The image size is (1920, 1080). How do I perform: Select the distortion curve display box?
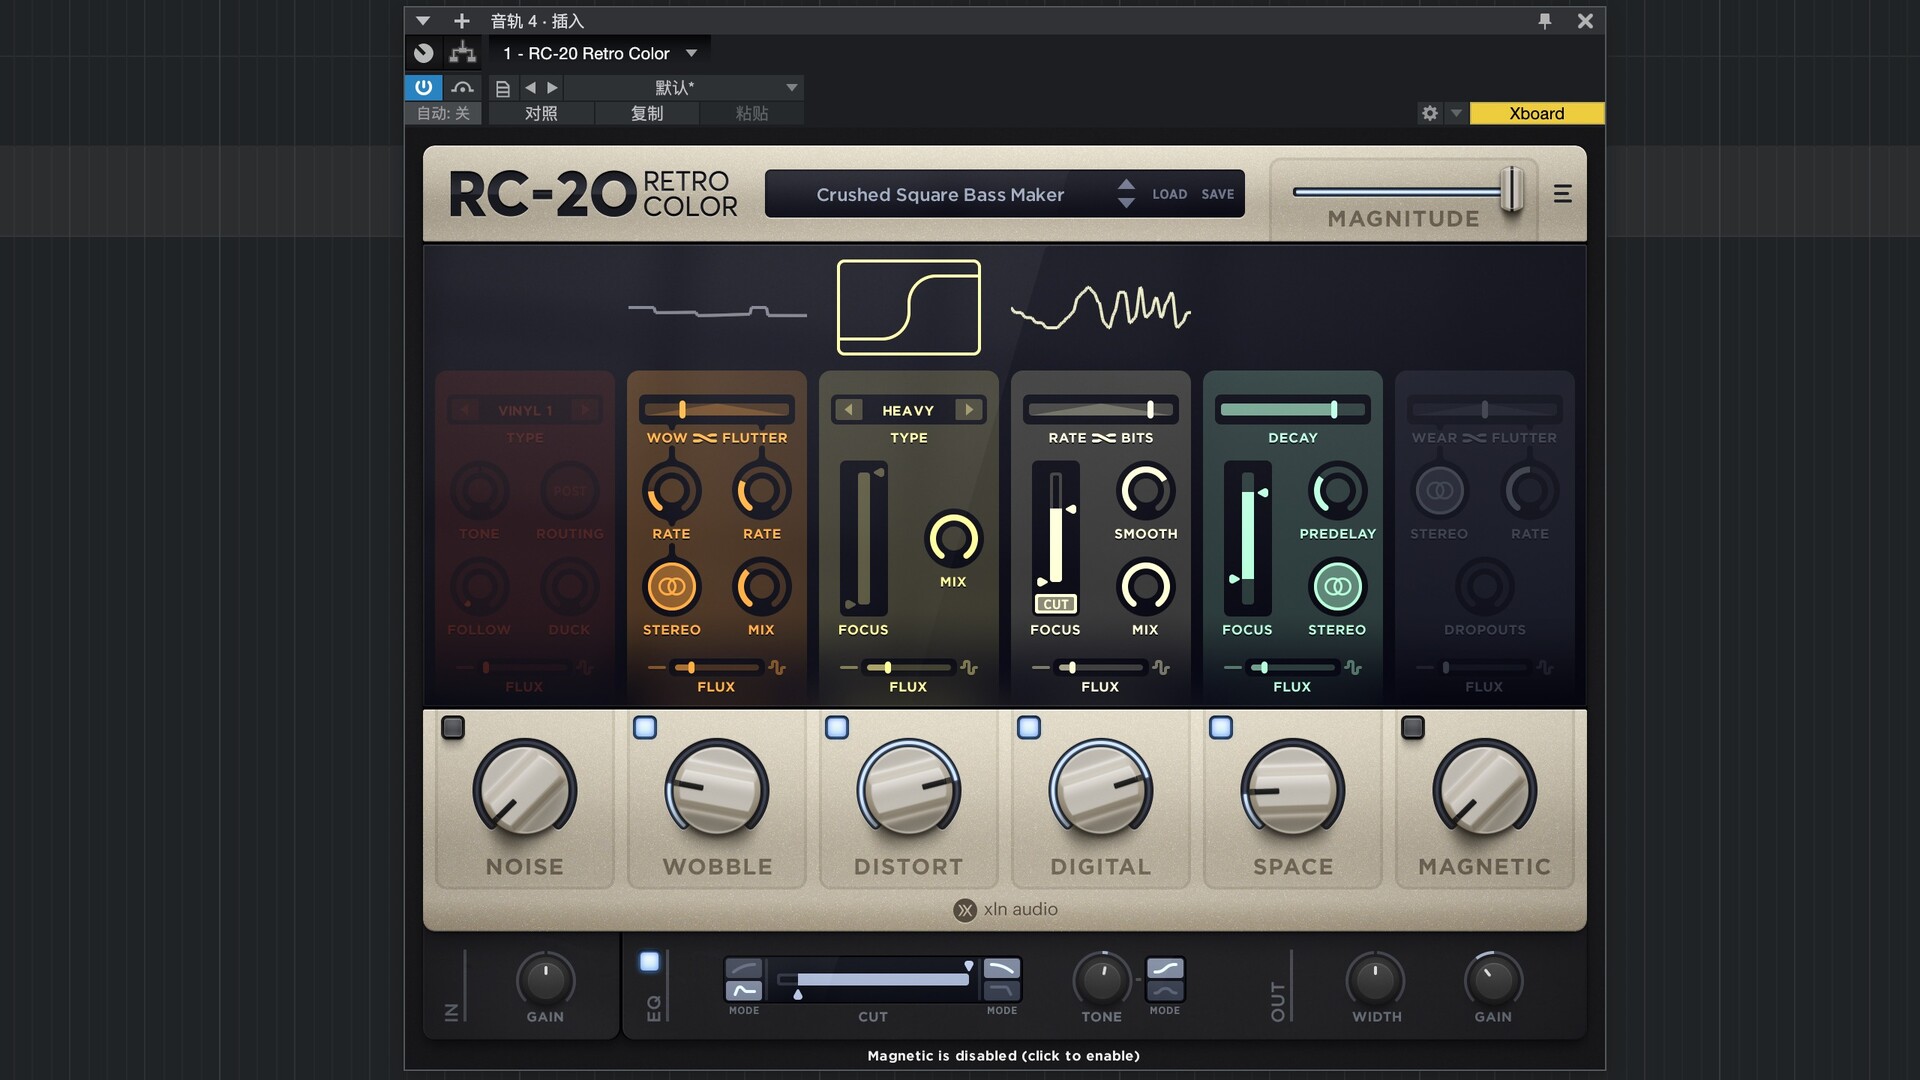[908, 307]
